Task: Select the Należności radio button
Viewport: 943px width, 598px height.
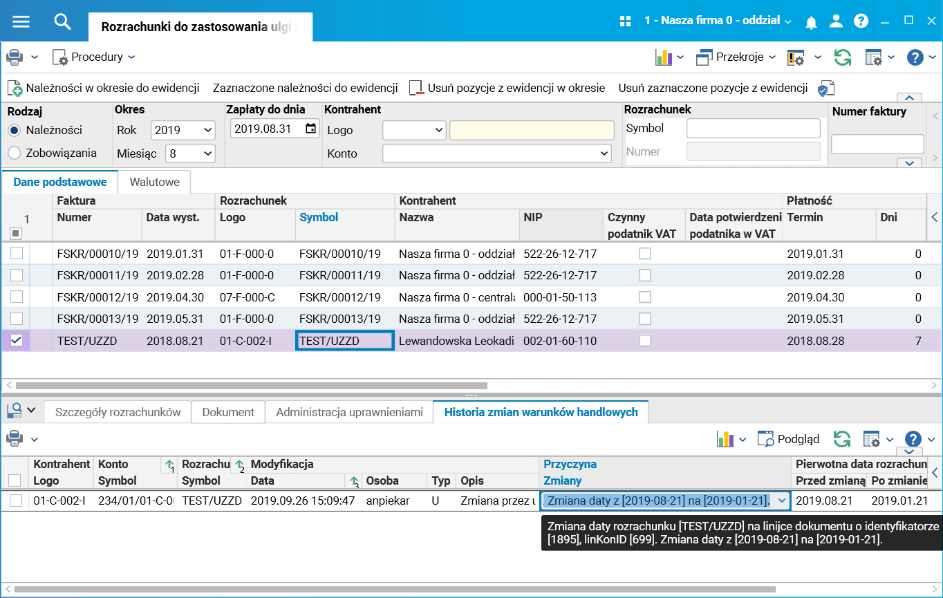Action: tap(14, 131)
